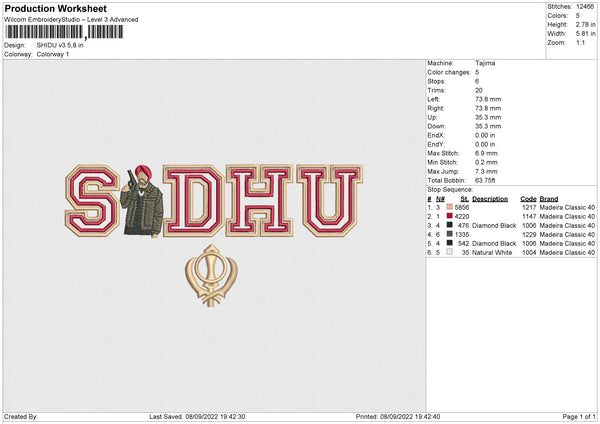Click the embroidered letter D

194,201
